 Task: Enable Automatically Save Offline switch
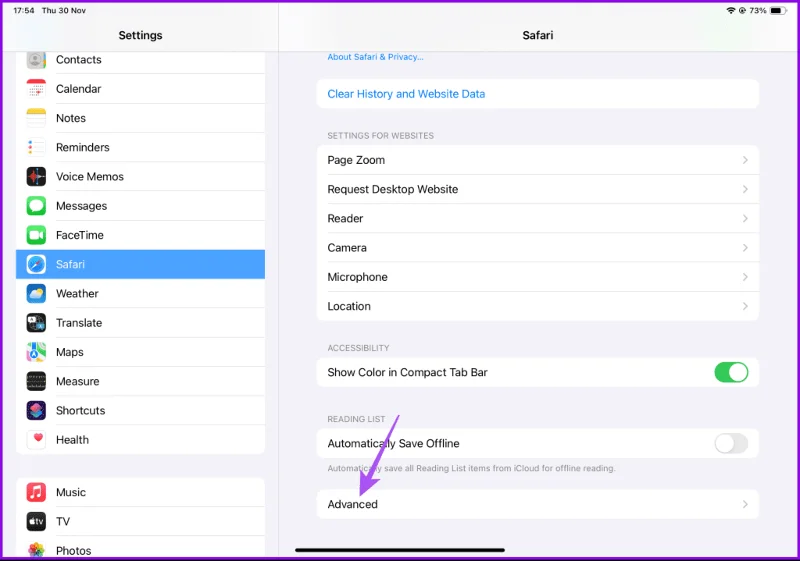(x=731, y=443)
